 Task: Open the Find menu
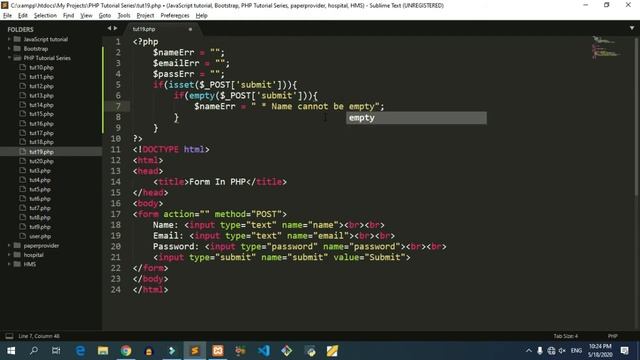(68, 16)
